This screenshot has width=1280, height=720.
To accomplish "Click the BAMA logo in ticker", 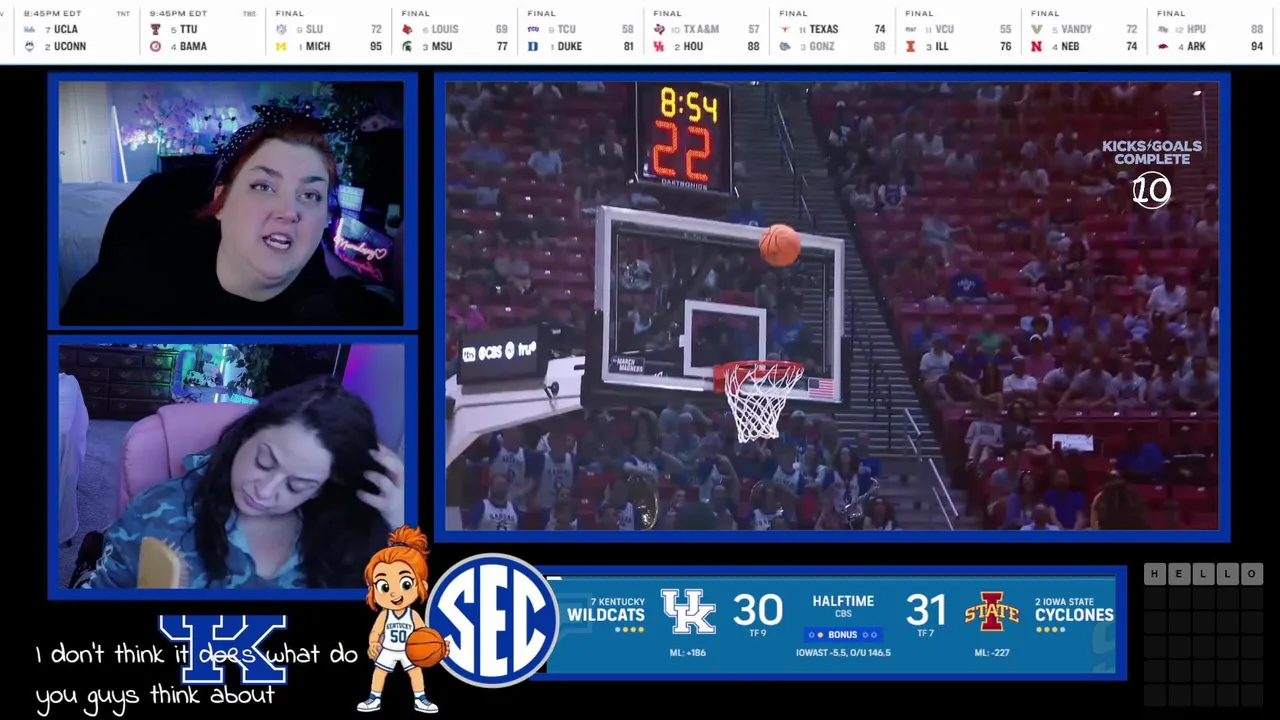I will pyautogui.click(x=155, y=47).
